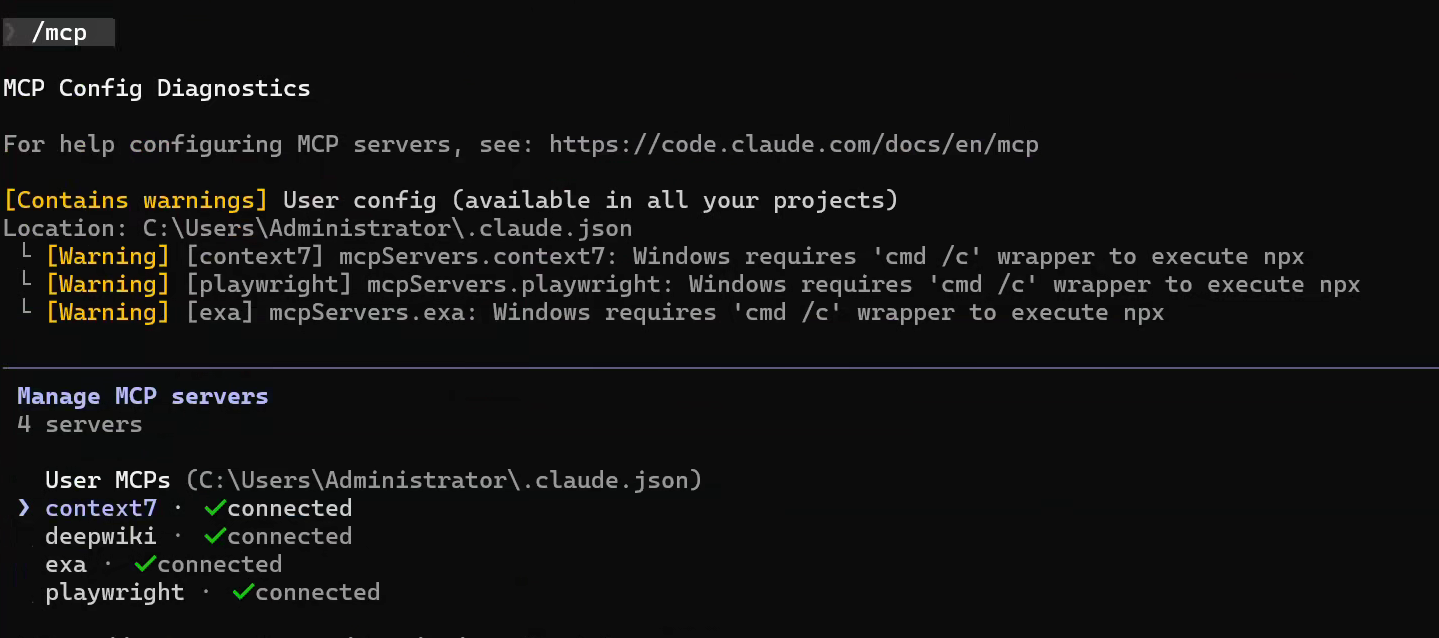Open the code.claude.com MCP docs link

tap(794, 144)
